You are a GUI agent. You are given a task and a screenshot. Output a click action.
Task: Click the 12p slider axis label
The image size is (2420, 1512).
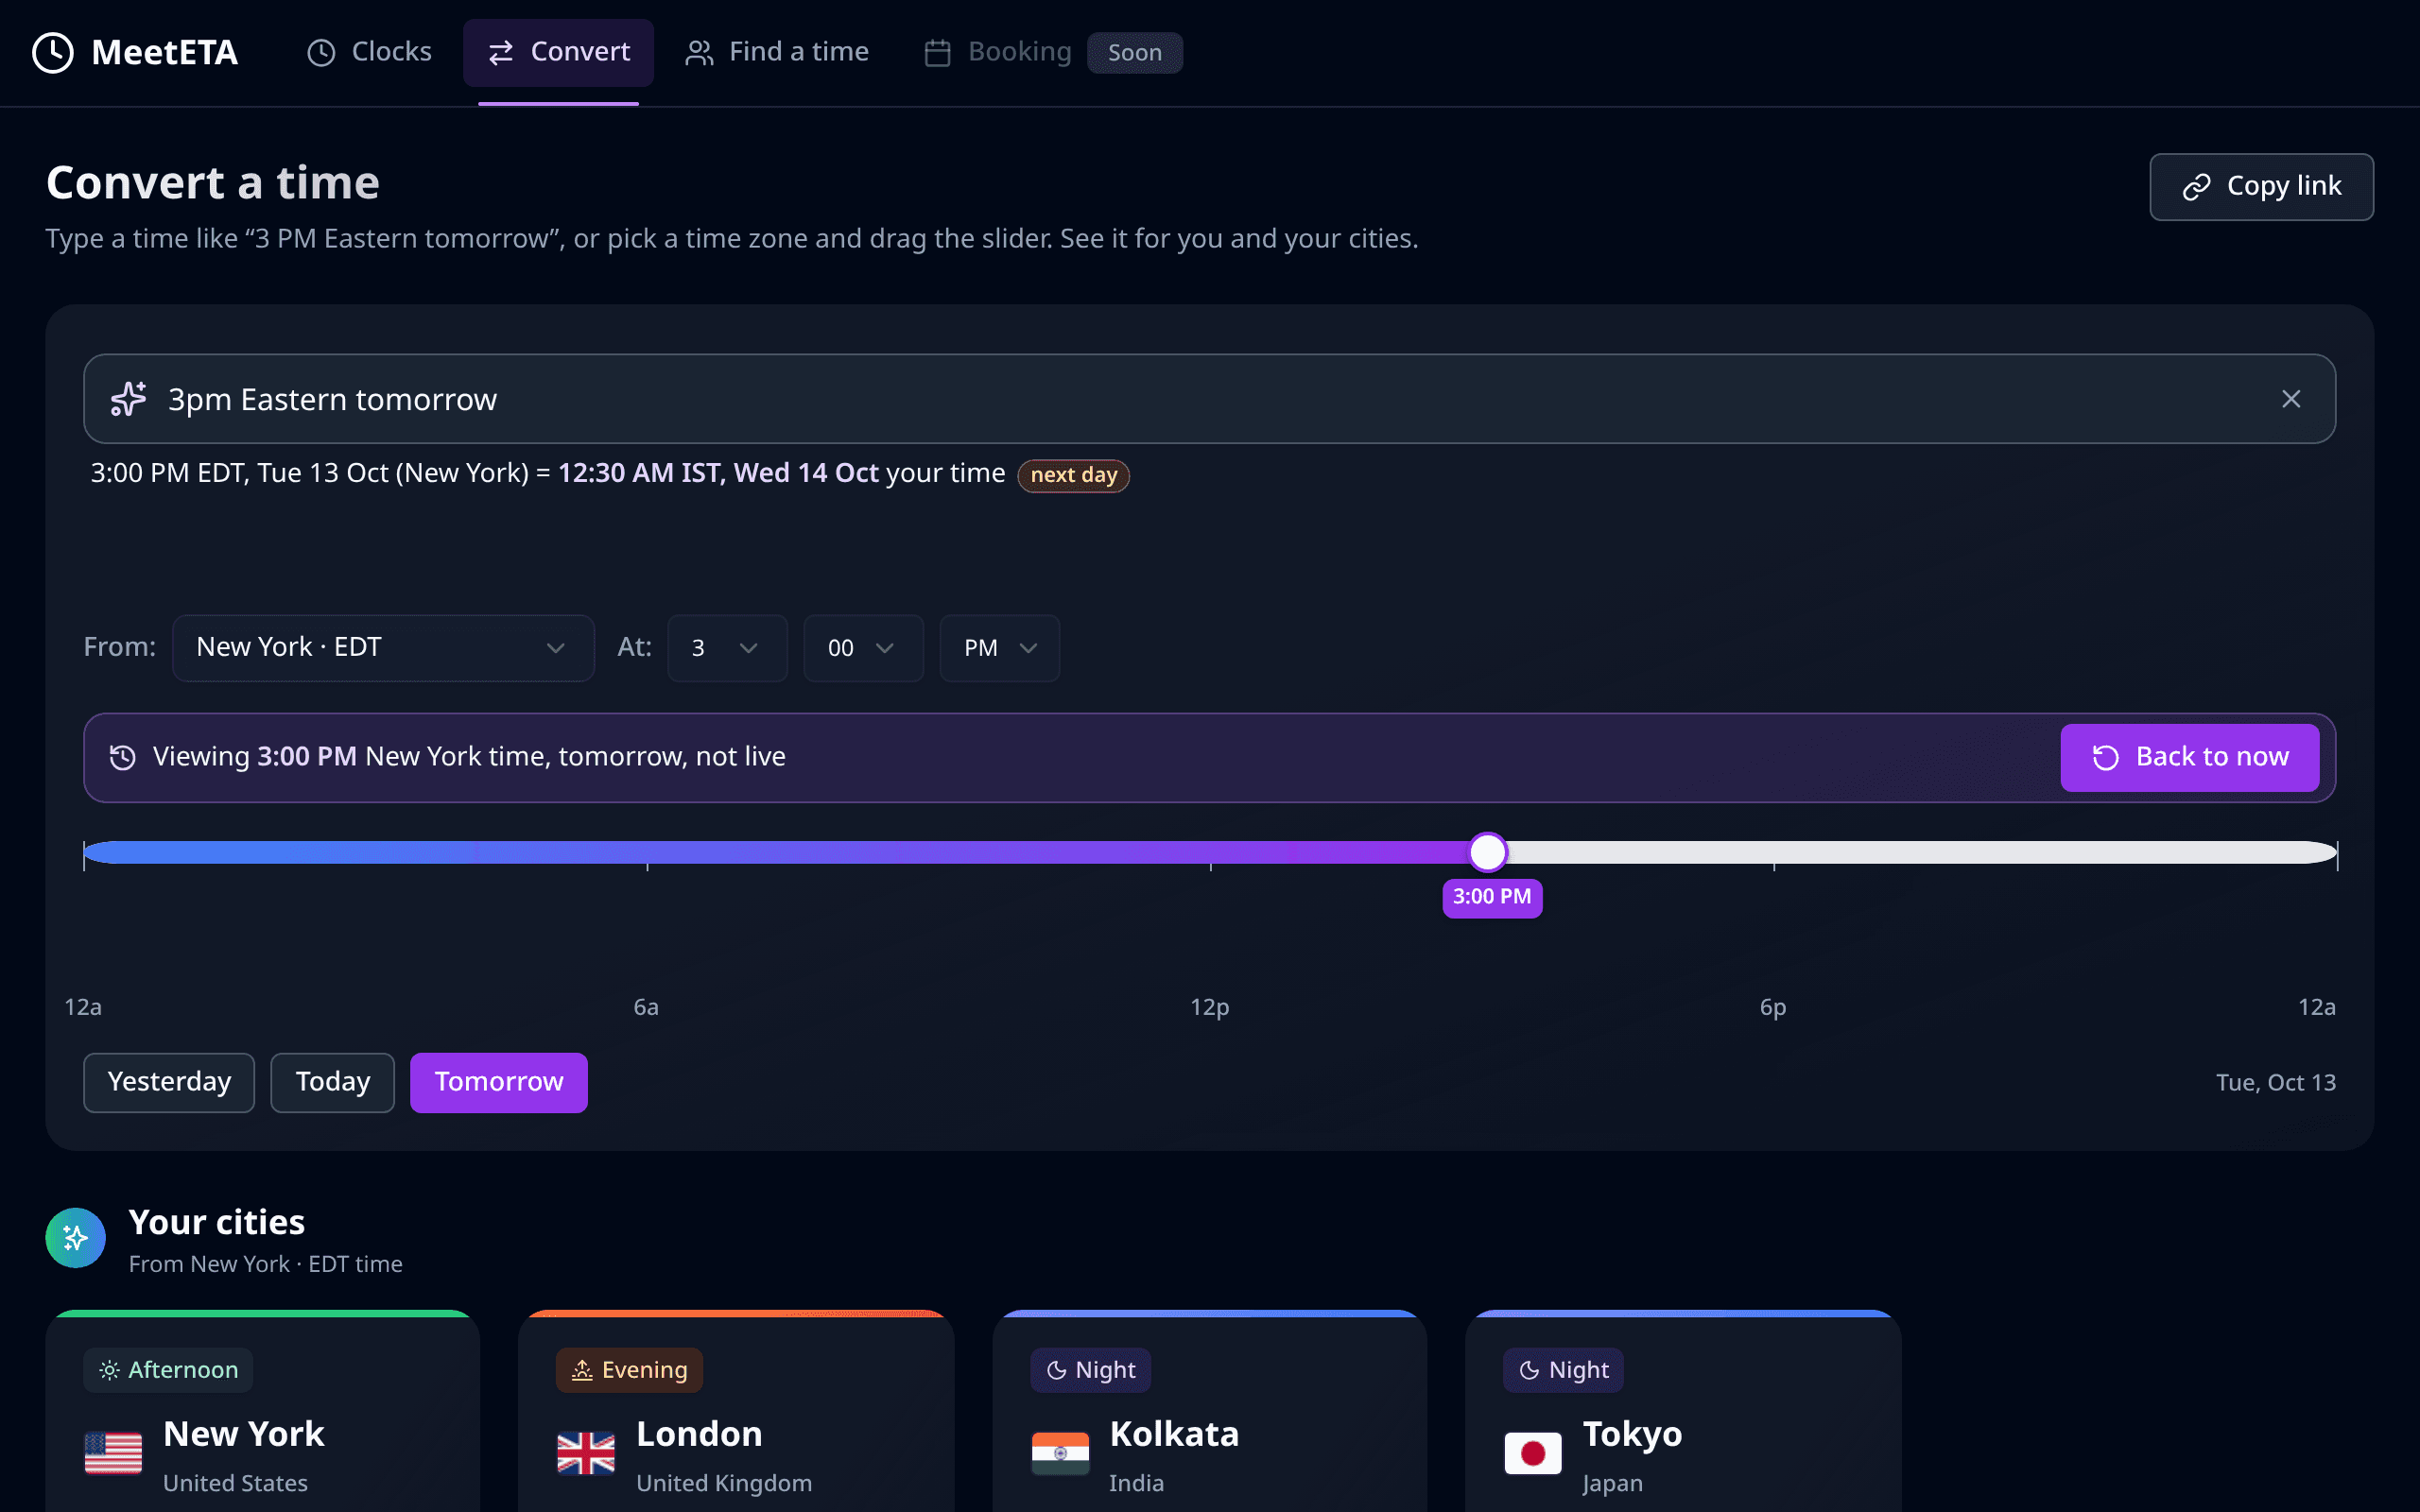[x=1209, y=1007]
